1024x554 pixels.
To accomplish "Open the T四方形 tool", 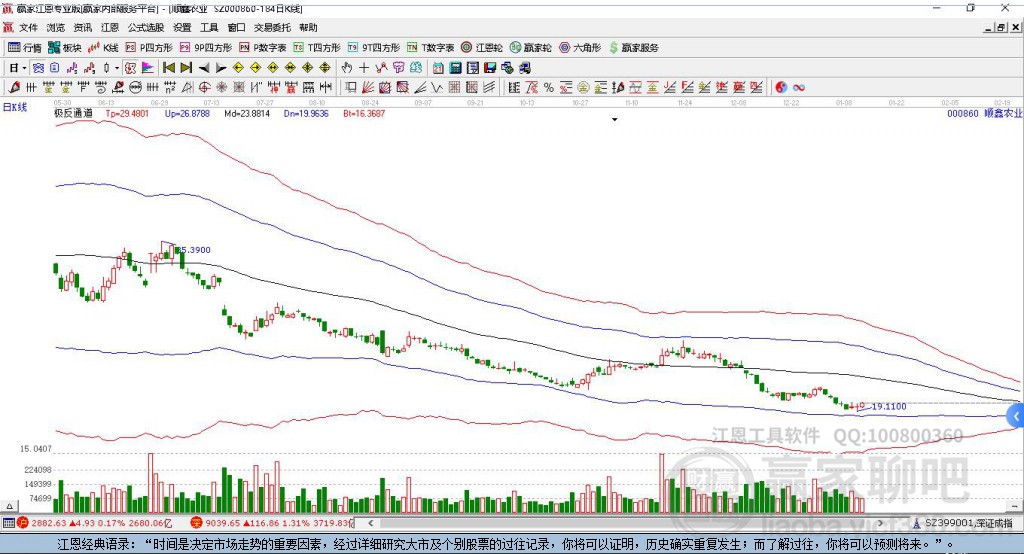I will [x=317, y=48].
